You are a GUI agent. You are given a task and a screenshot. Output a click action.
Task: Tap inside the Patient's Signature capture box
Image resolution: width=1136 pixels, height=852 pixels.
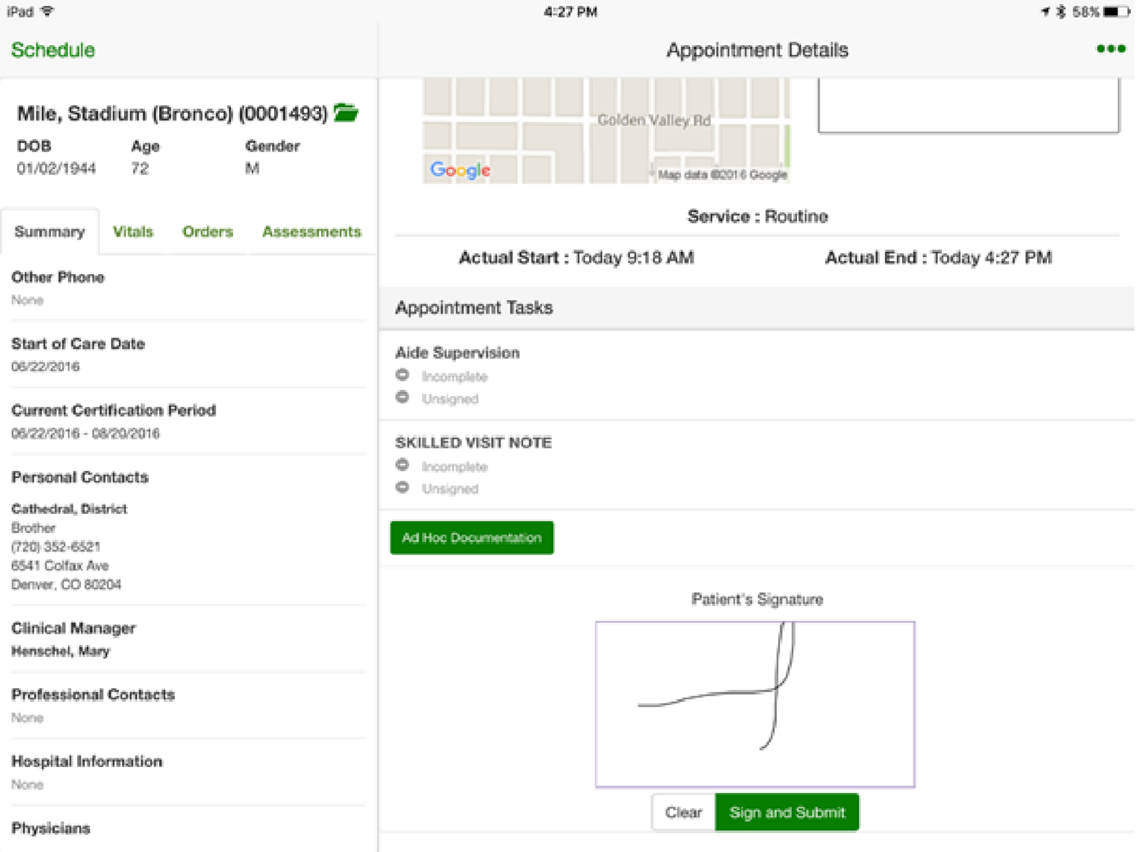point(755,702)
